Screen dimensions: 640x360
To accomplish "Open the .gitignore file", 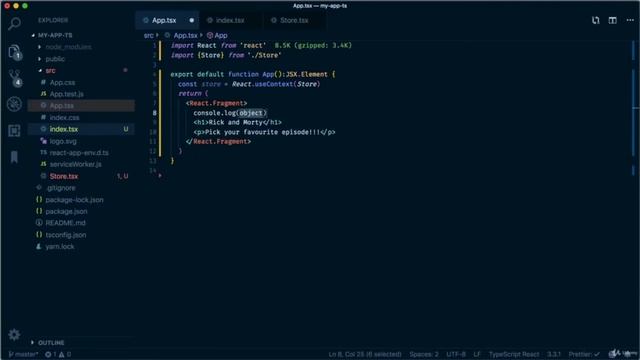I will coord(60,188).
